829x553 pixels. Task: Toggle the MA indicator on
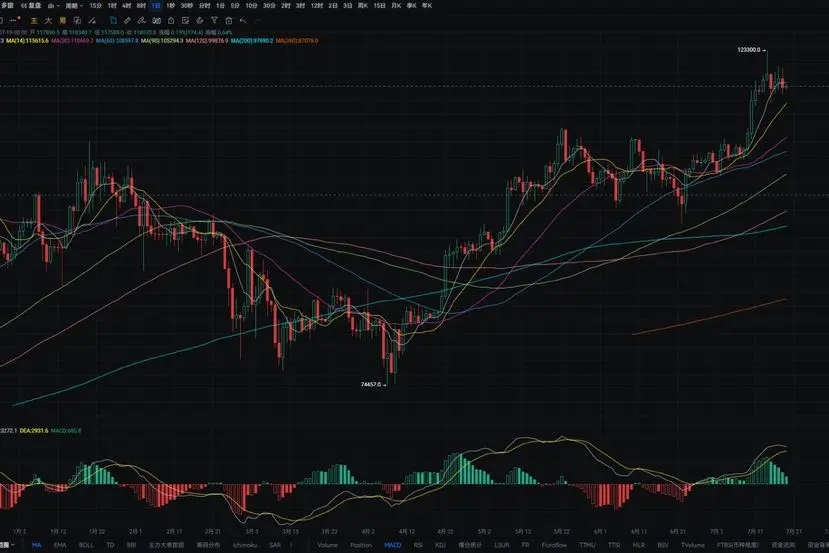(x=36, y=545)
